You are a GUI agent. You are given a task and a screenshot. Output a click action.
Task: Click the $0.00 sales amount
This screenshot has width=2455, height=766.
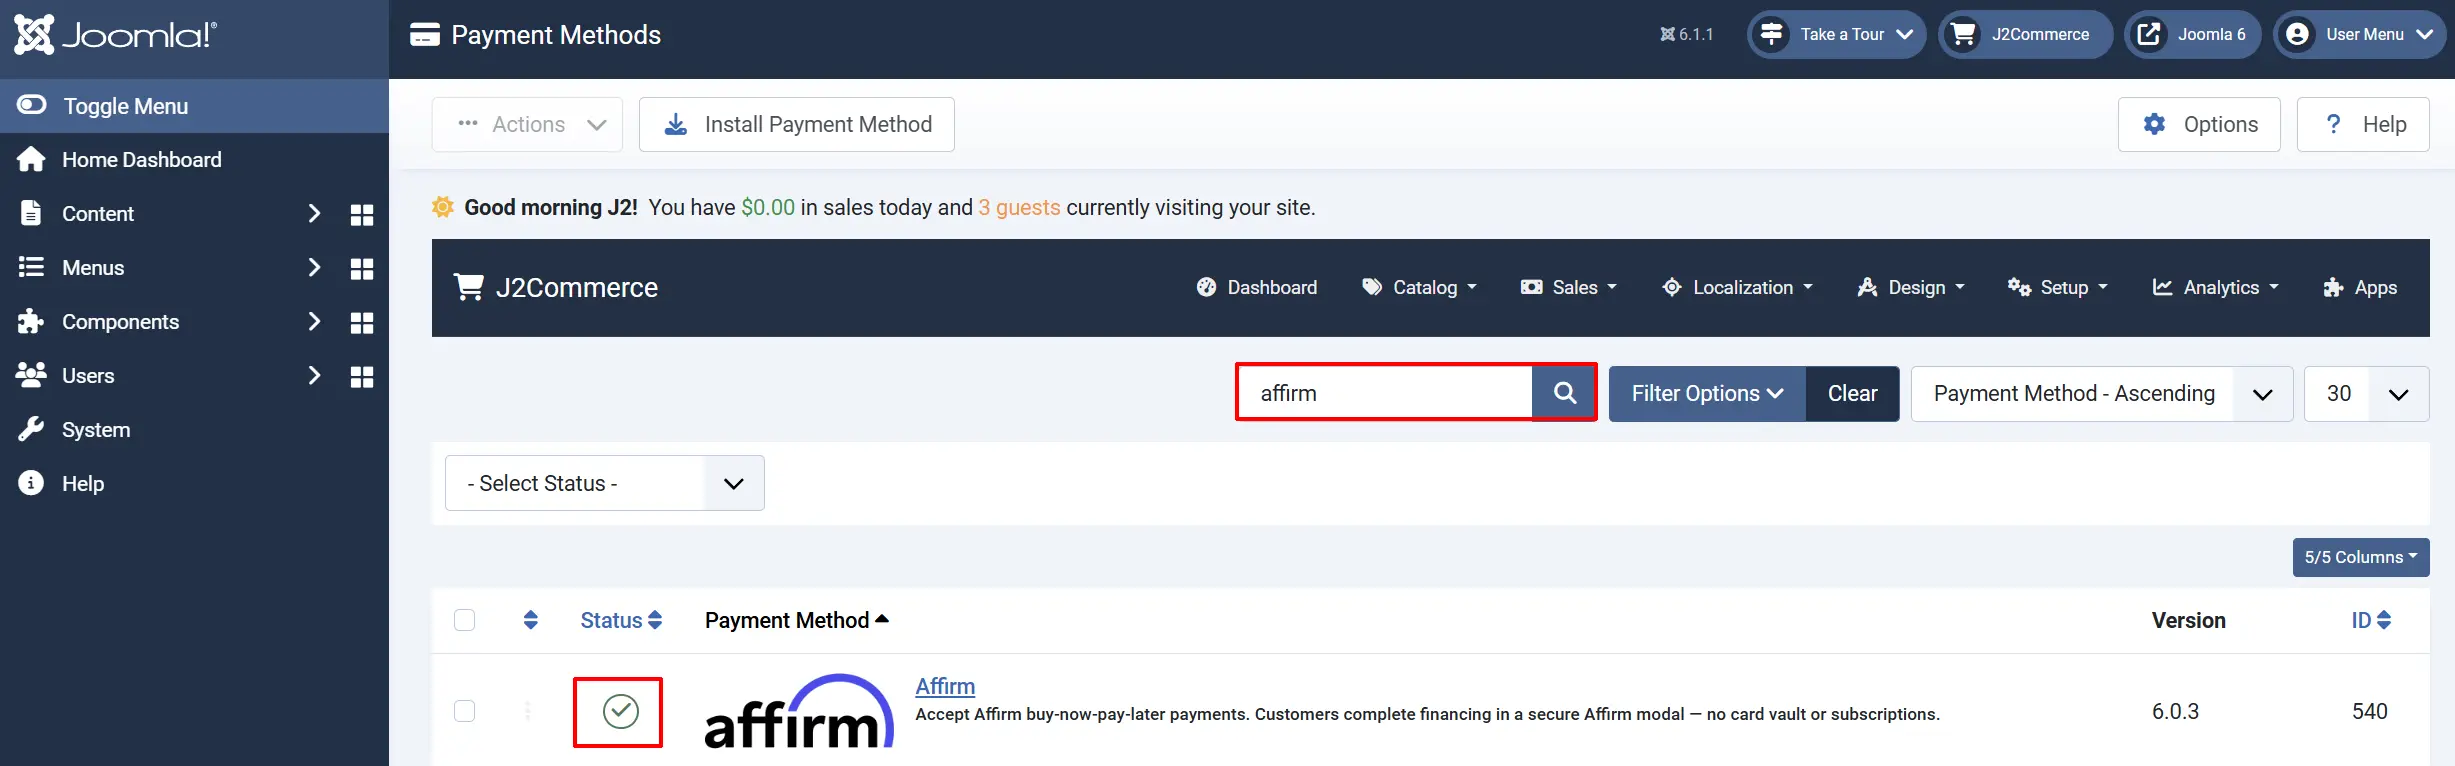(768, 207)
